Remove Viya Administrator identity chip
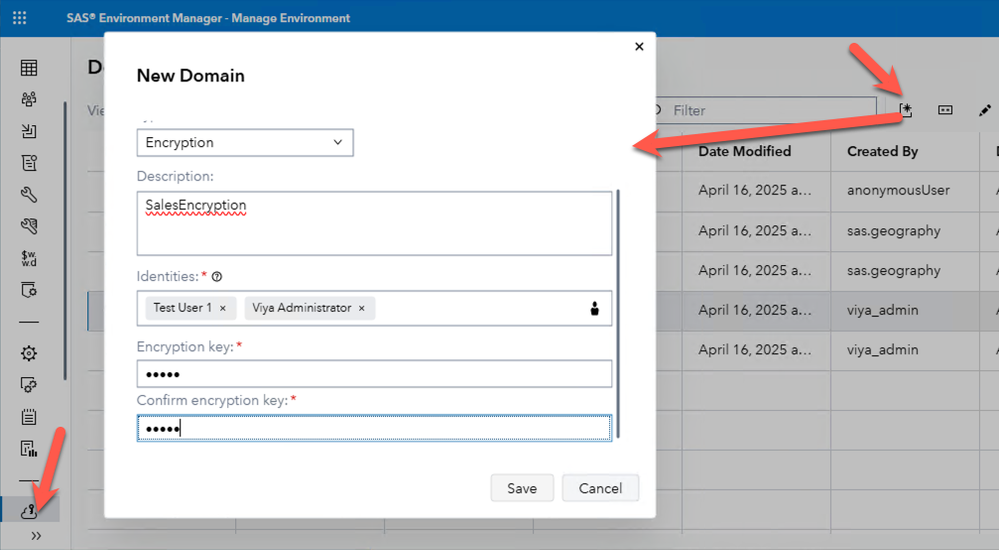Image resolution: width=999 pixels, height=550 pixels. click(361, 308)
